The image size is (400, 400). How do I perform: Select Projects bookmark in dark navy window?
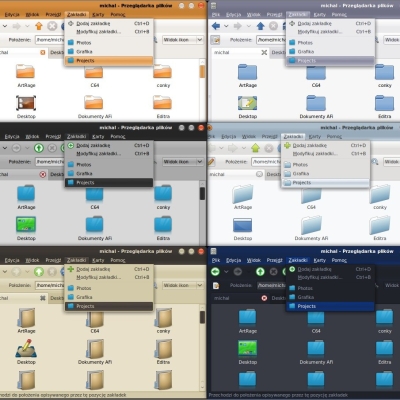pos(330,306)
